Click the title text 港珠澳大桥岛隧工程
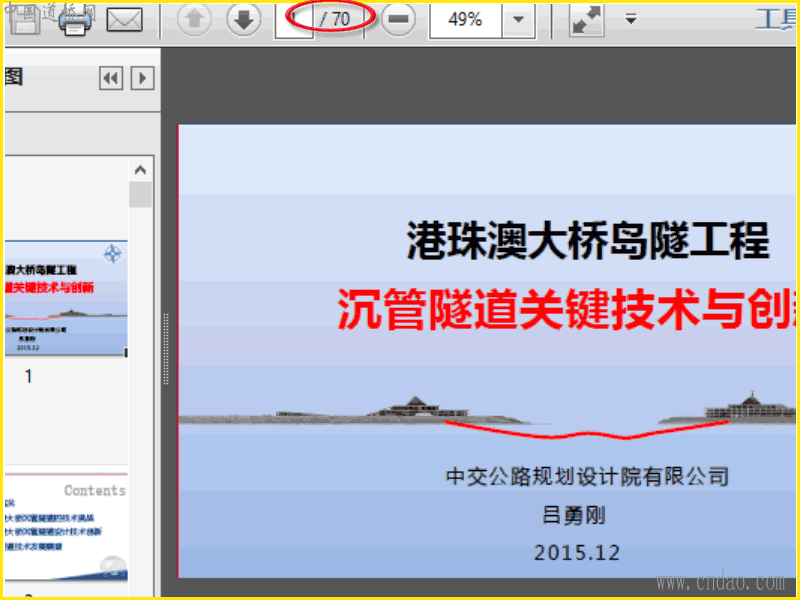Viewport: 800px width, 600px height. coord(588,240)
